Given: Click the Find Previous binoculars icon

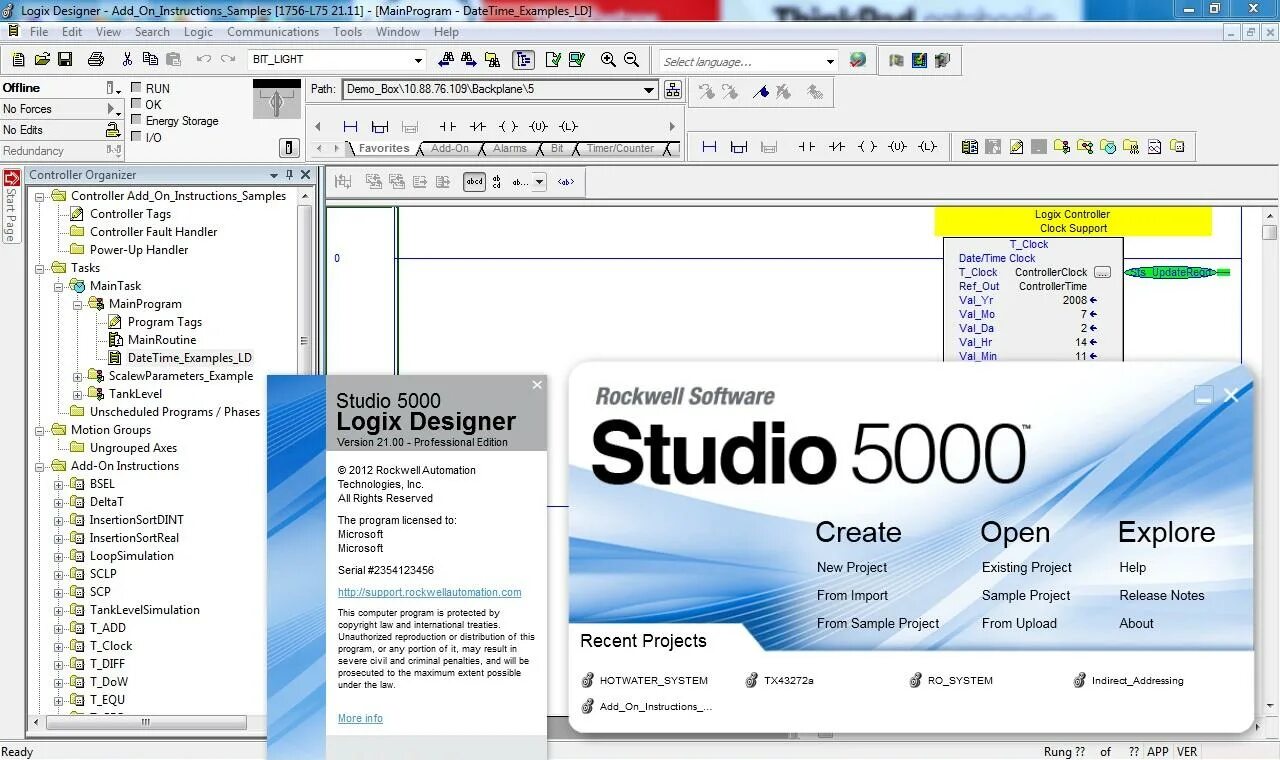Looking at the screenshot, I should (445, 60).
